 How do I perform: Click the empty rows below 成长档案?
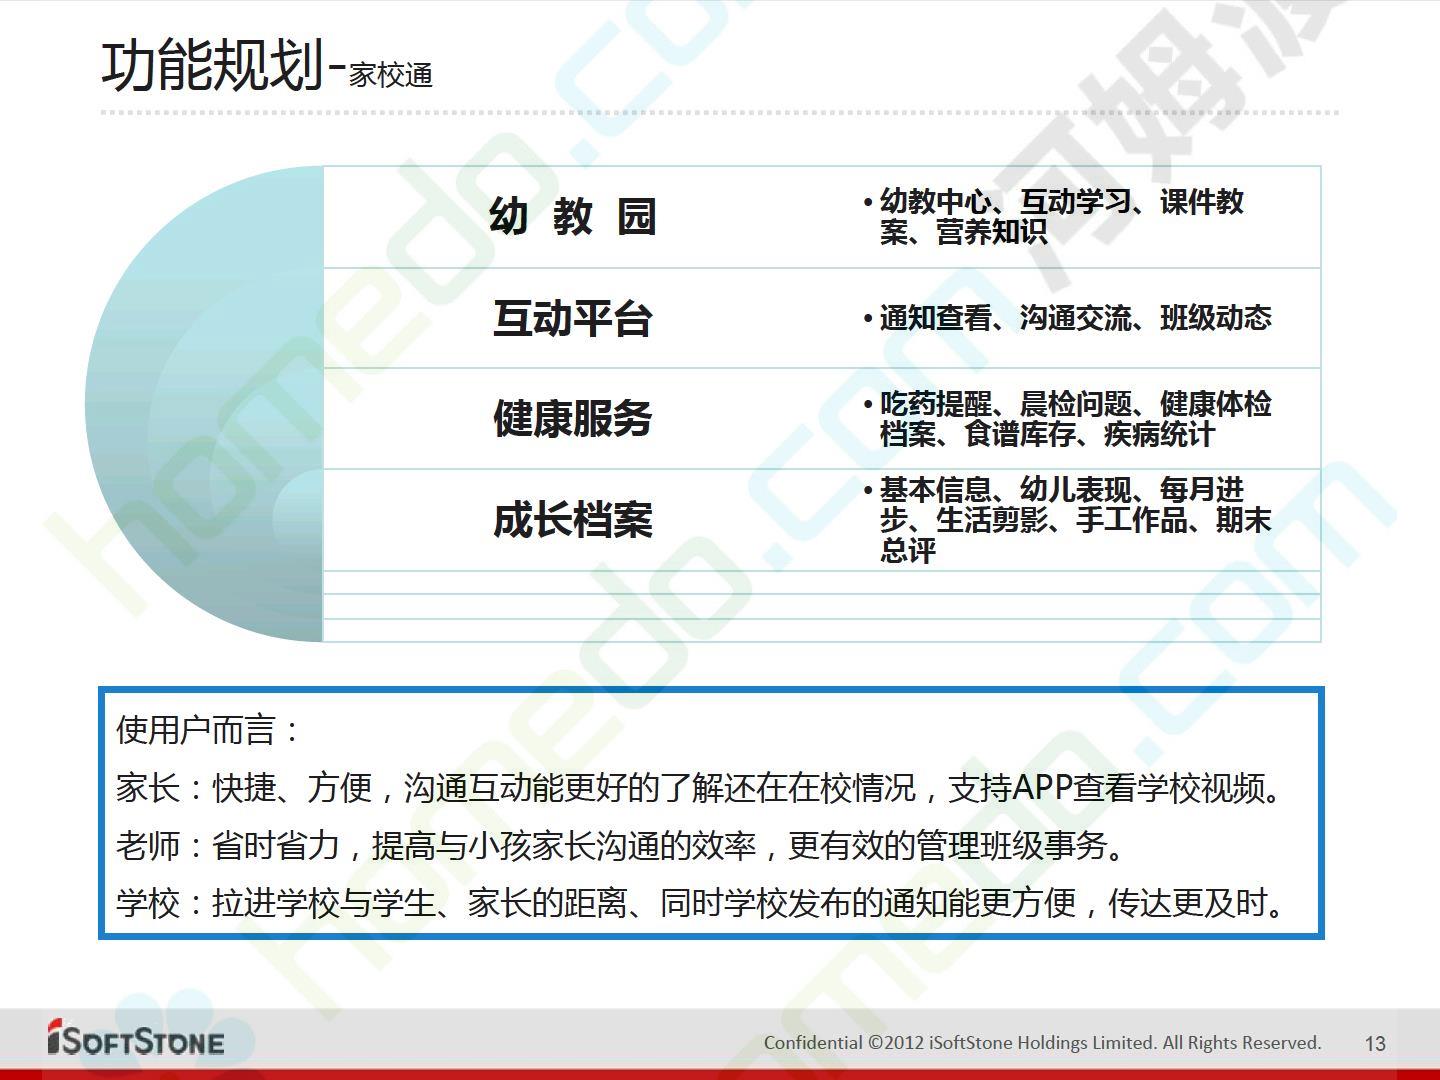point(820,606)
